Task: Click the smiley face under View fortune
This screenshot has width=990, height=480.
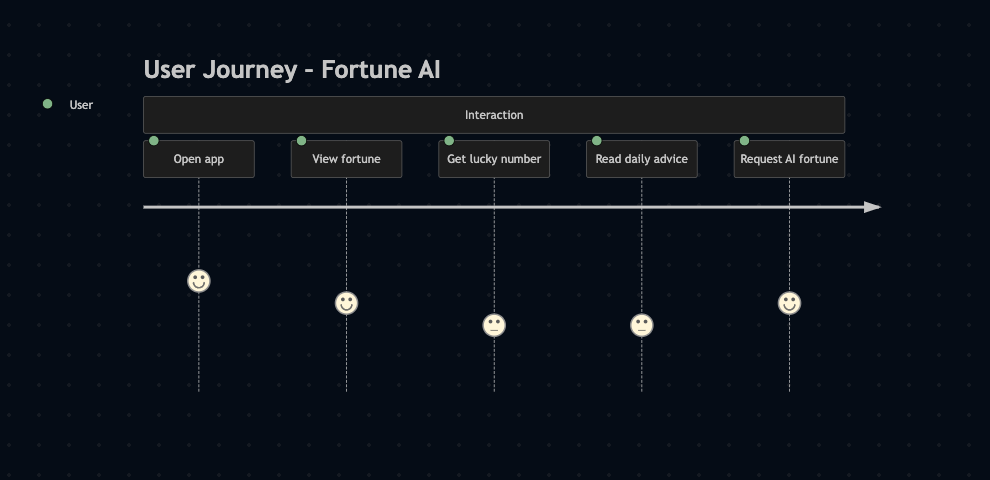Action: tap(347, 303)
